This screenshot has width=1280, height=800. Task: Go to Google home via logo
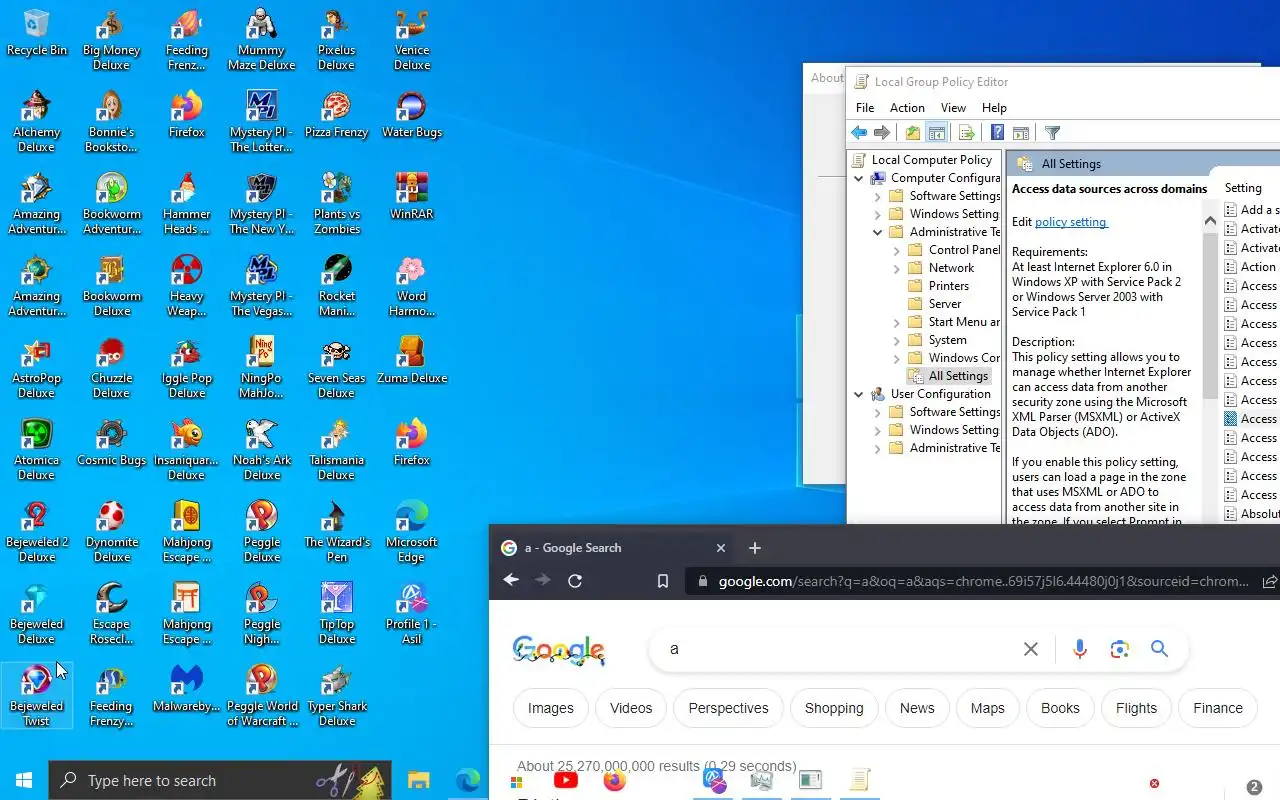(559, 650)
